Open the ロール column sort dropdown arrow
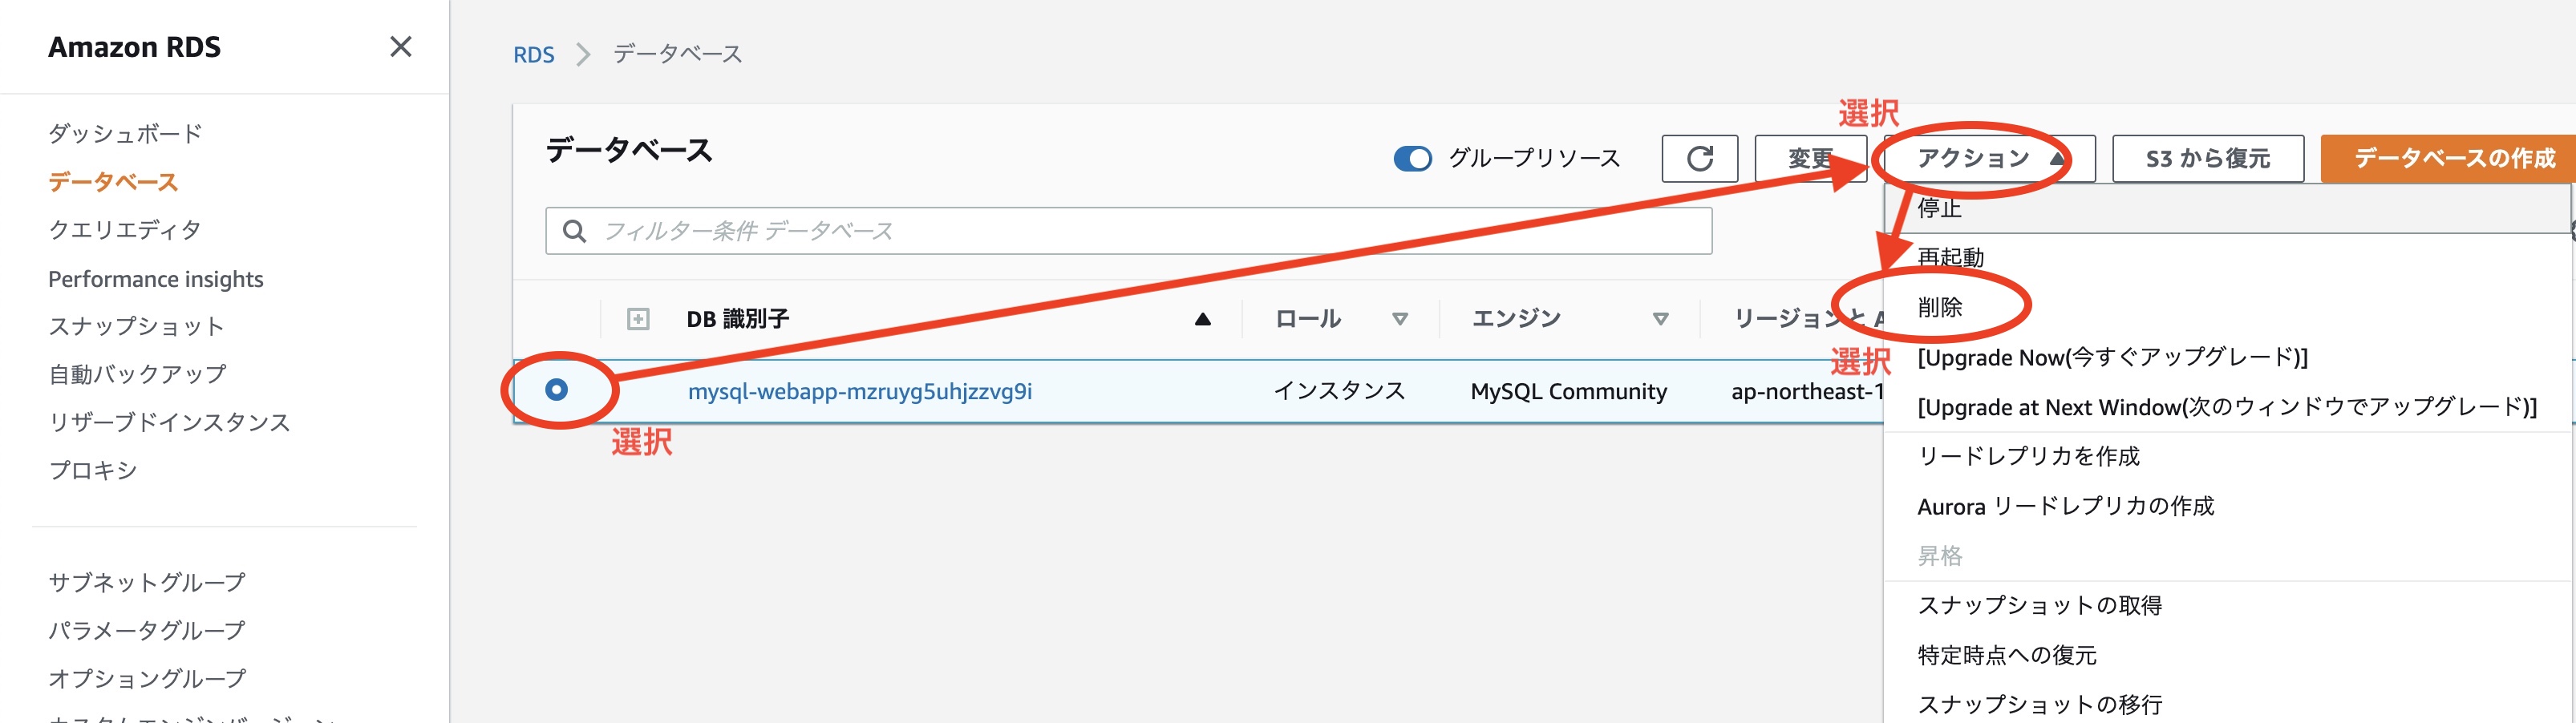The width and height of the screenshot is (2576, 723). tap(1400, 319)
